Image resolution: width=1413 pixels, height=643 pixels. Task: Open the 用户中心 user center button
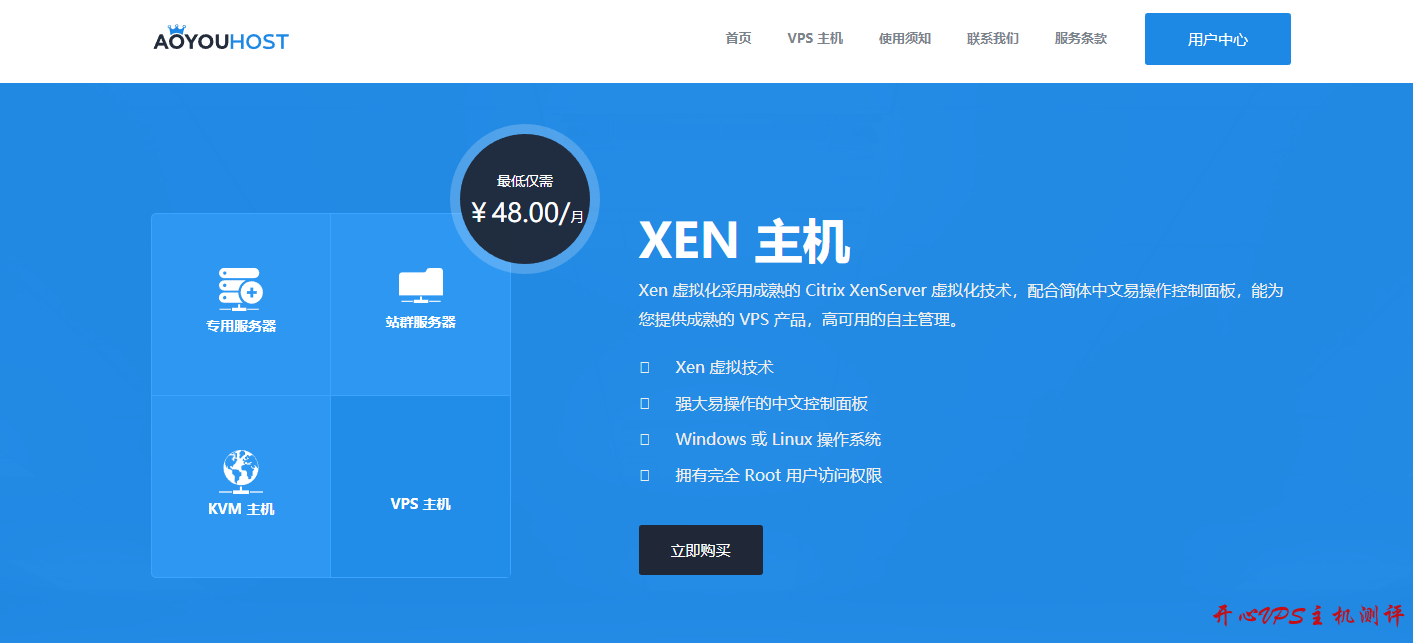coord(1217,40)
